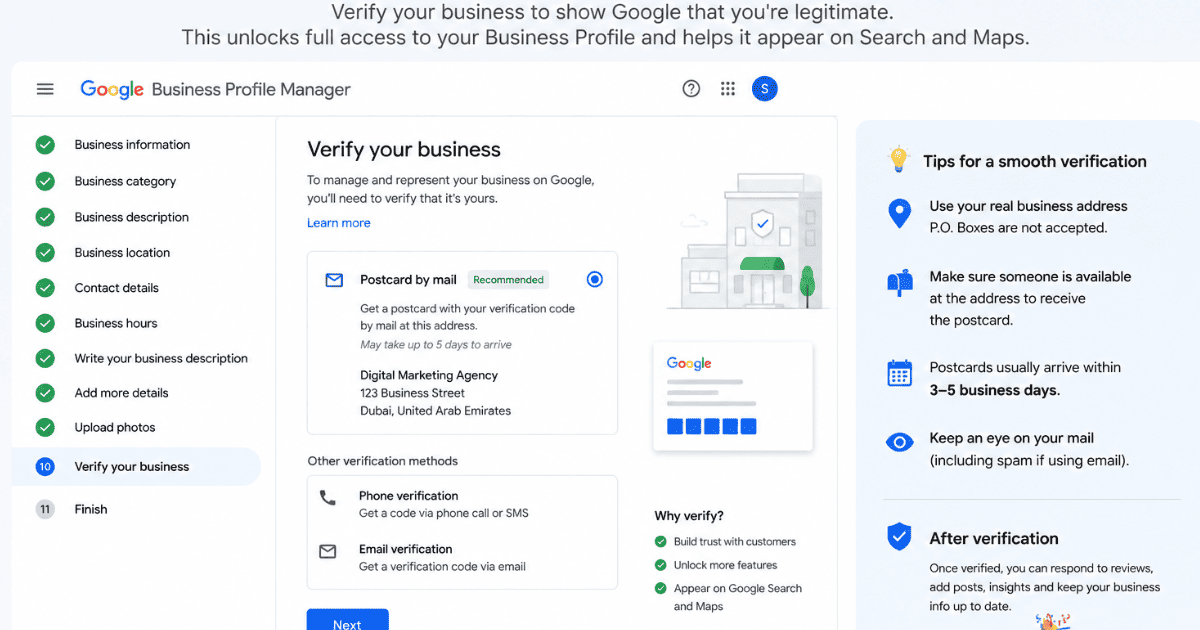Image resolution: width=1200 pixels, height=630 pixels.
Task: Click the Next button
Action: pyautogui.click(x=347, y=620)
